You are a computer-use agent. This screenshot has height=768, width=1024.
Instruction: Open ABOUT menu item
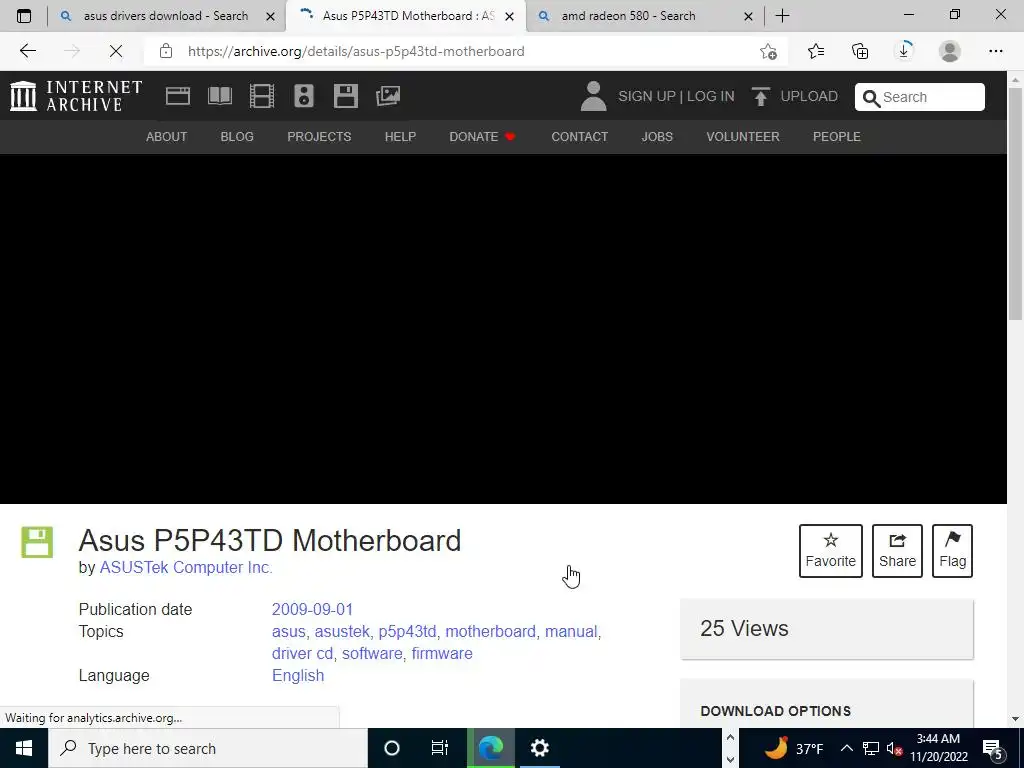pos(167,136)
